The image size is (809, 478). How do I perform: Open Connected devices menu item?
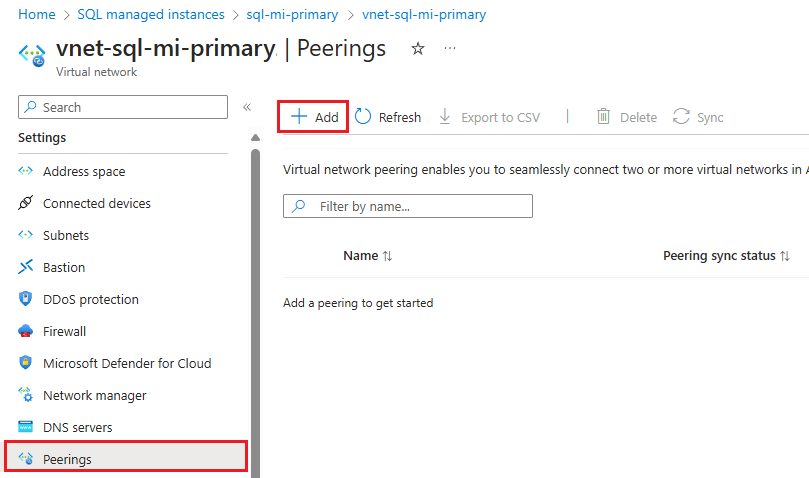click(x=97, y=203)
